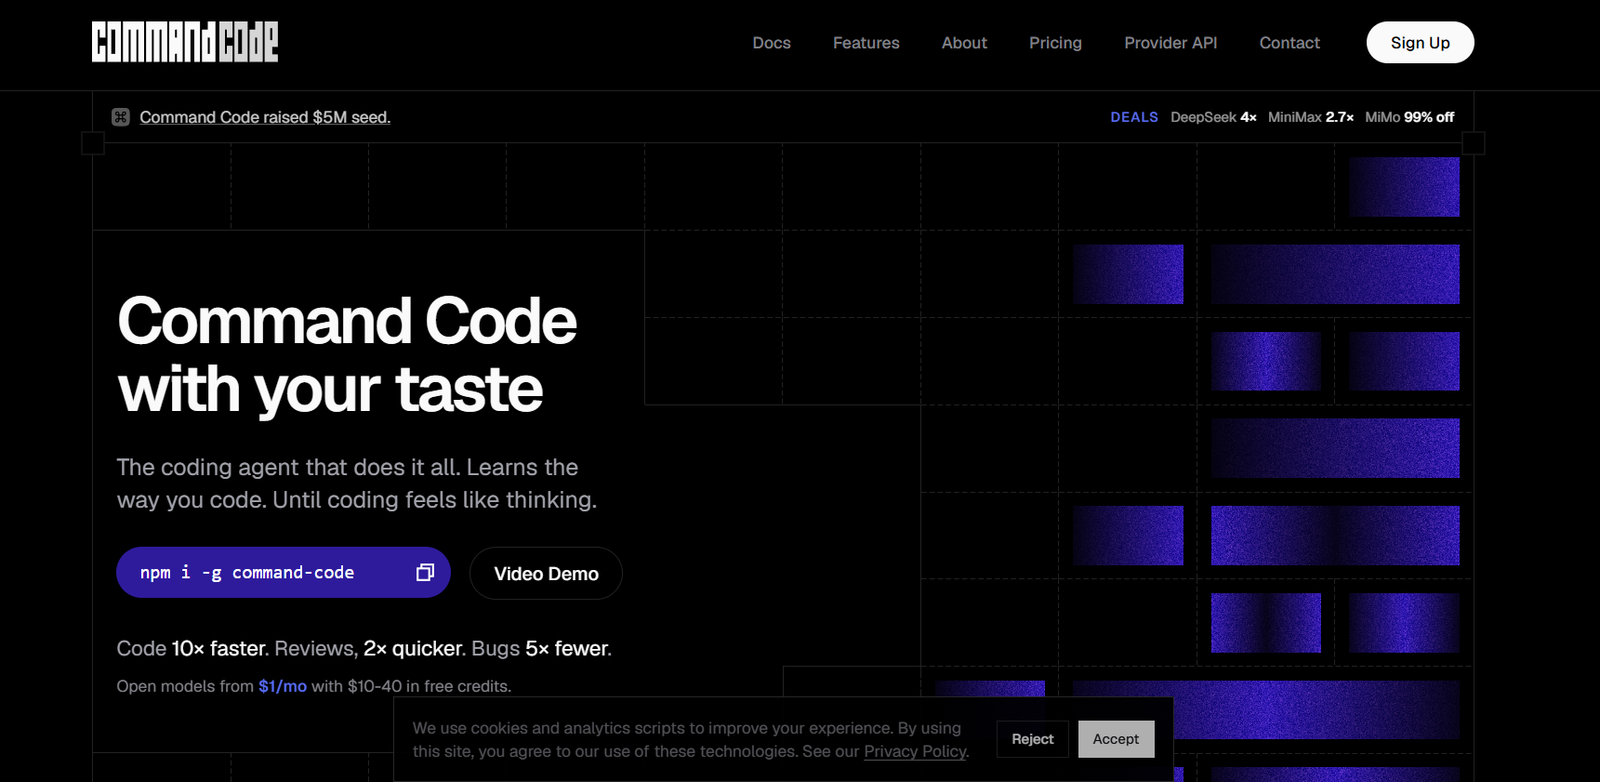Copy the npm install command via copy icon

[x=425, y=572]
